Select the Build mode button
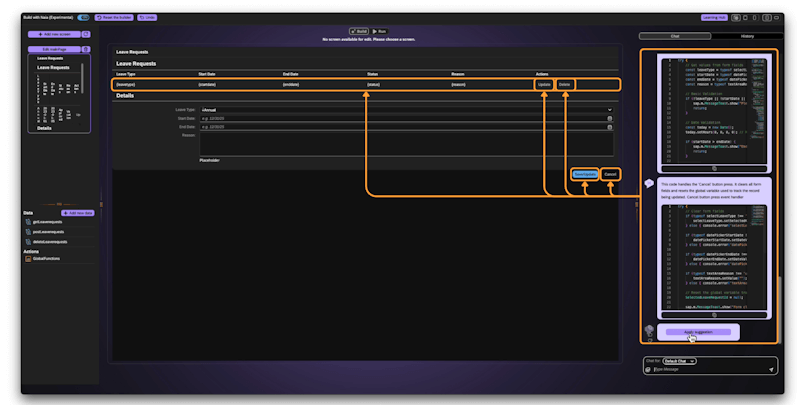Screen dimensions: 800x405 359,32
